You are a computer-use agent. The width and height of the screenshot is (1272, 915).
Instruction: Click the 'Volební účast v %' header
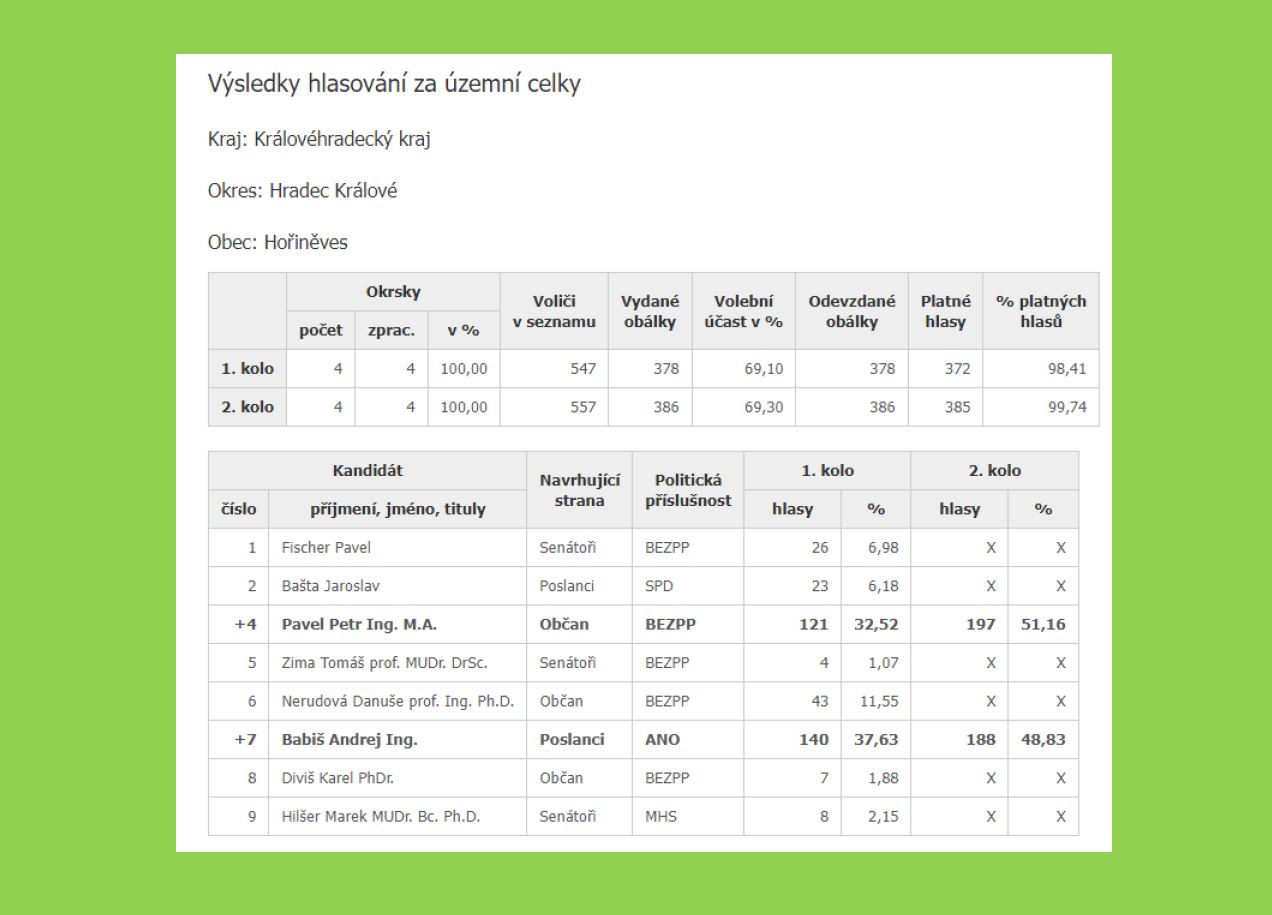point(743,311)
